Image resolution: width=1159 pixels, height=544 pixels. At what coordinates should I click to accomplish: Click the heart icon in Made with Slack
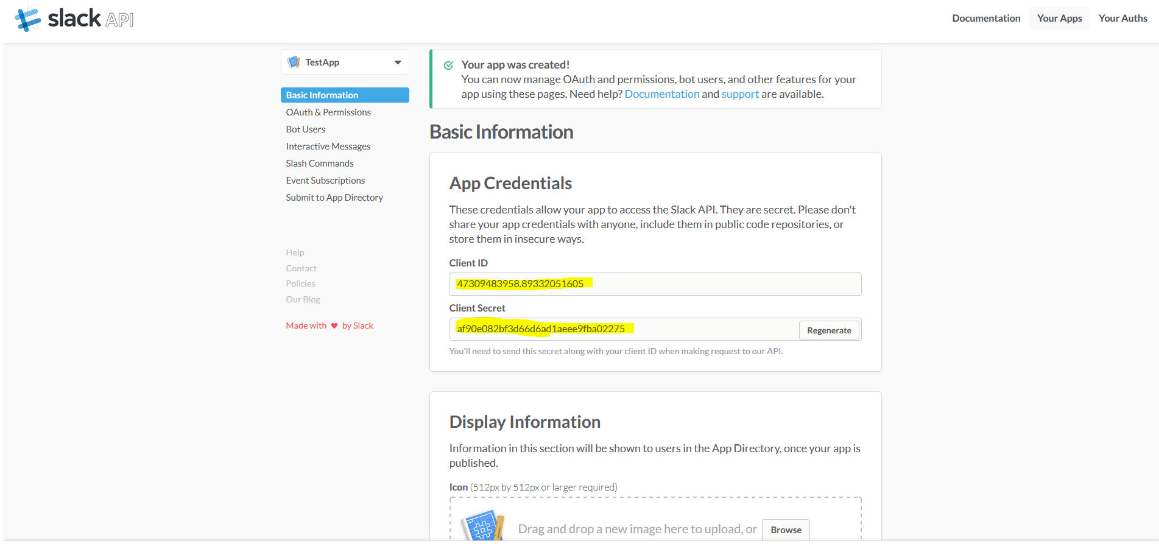334,325
